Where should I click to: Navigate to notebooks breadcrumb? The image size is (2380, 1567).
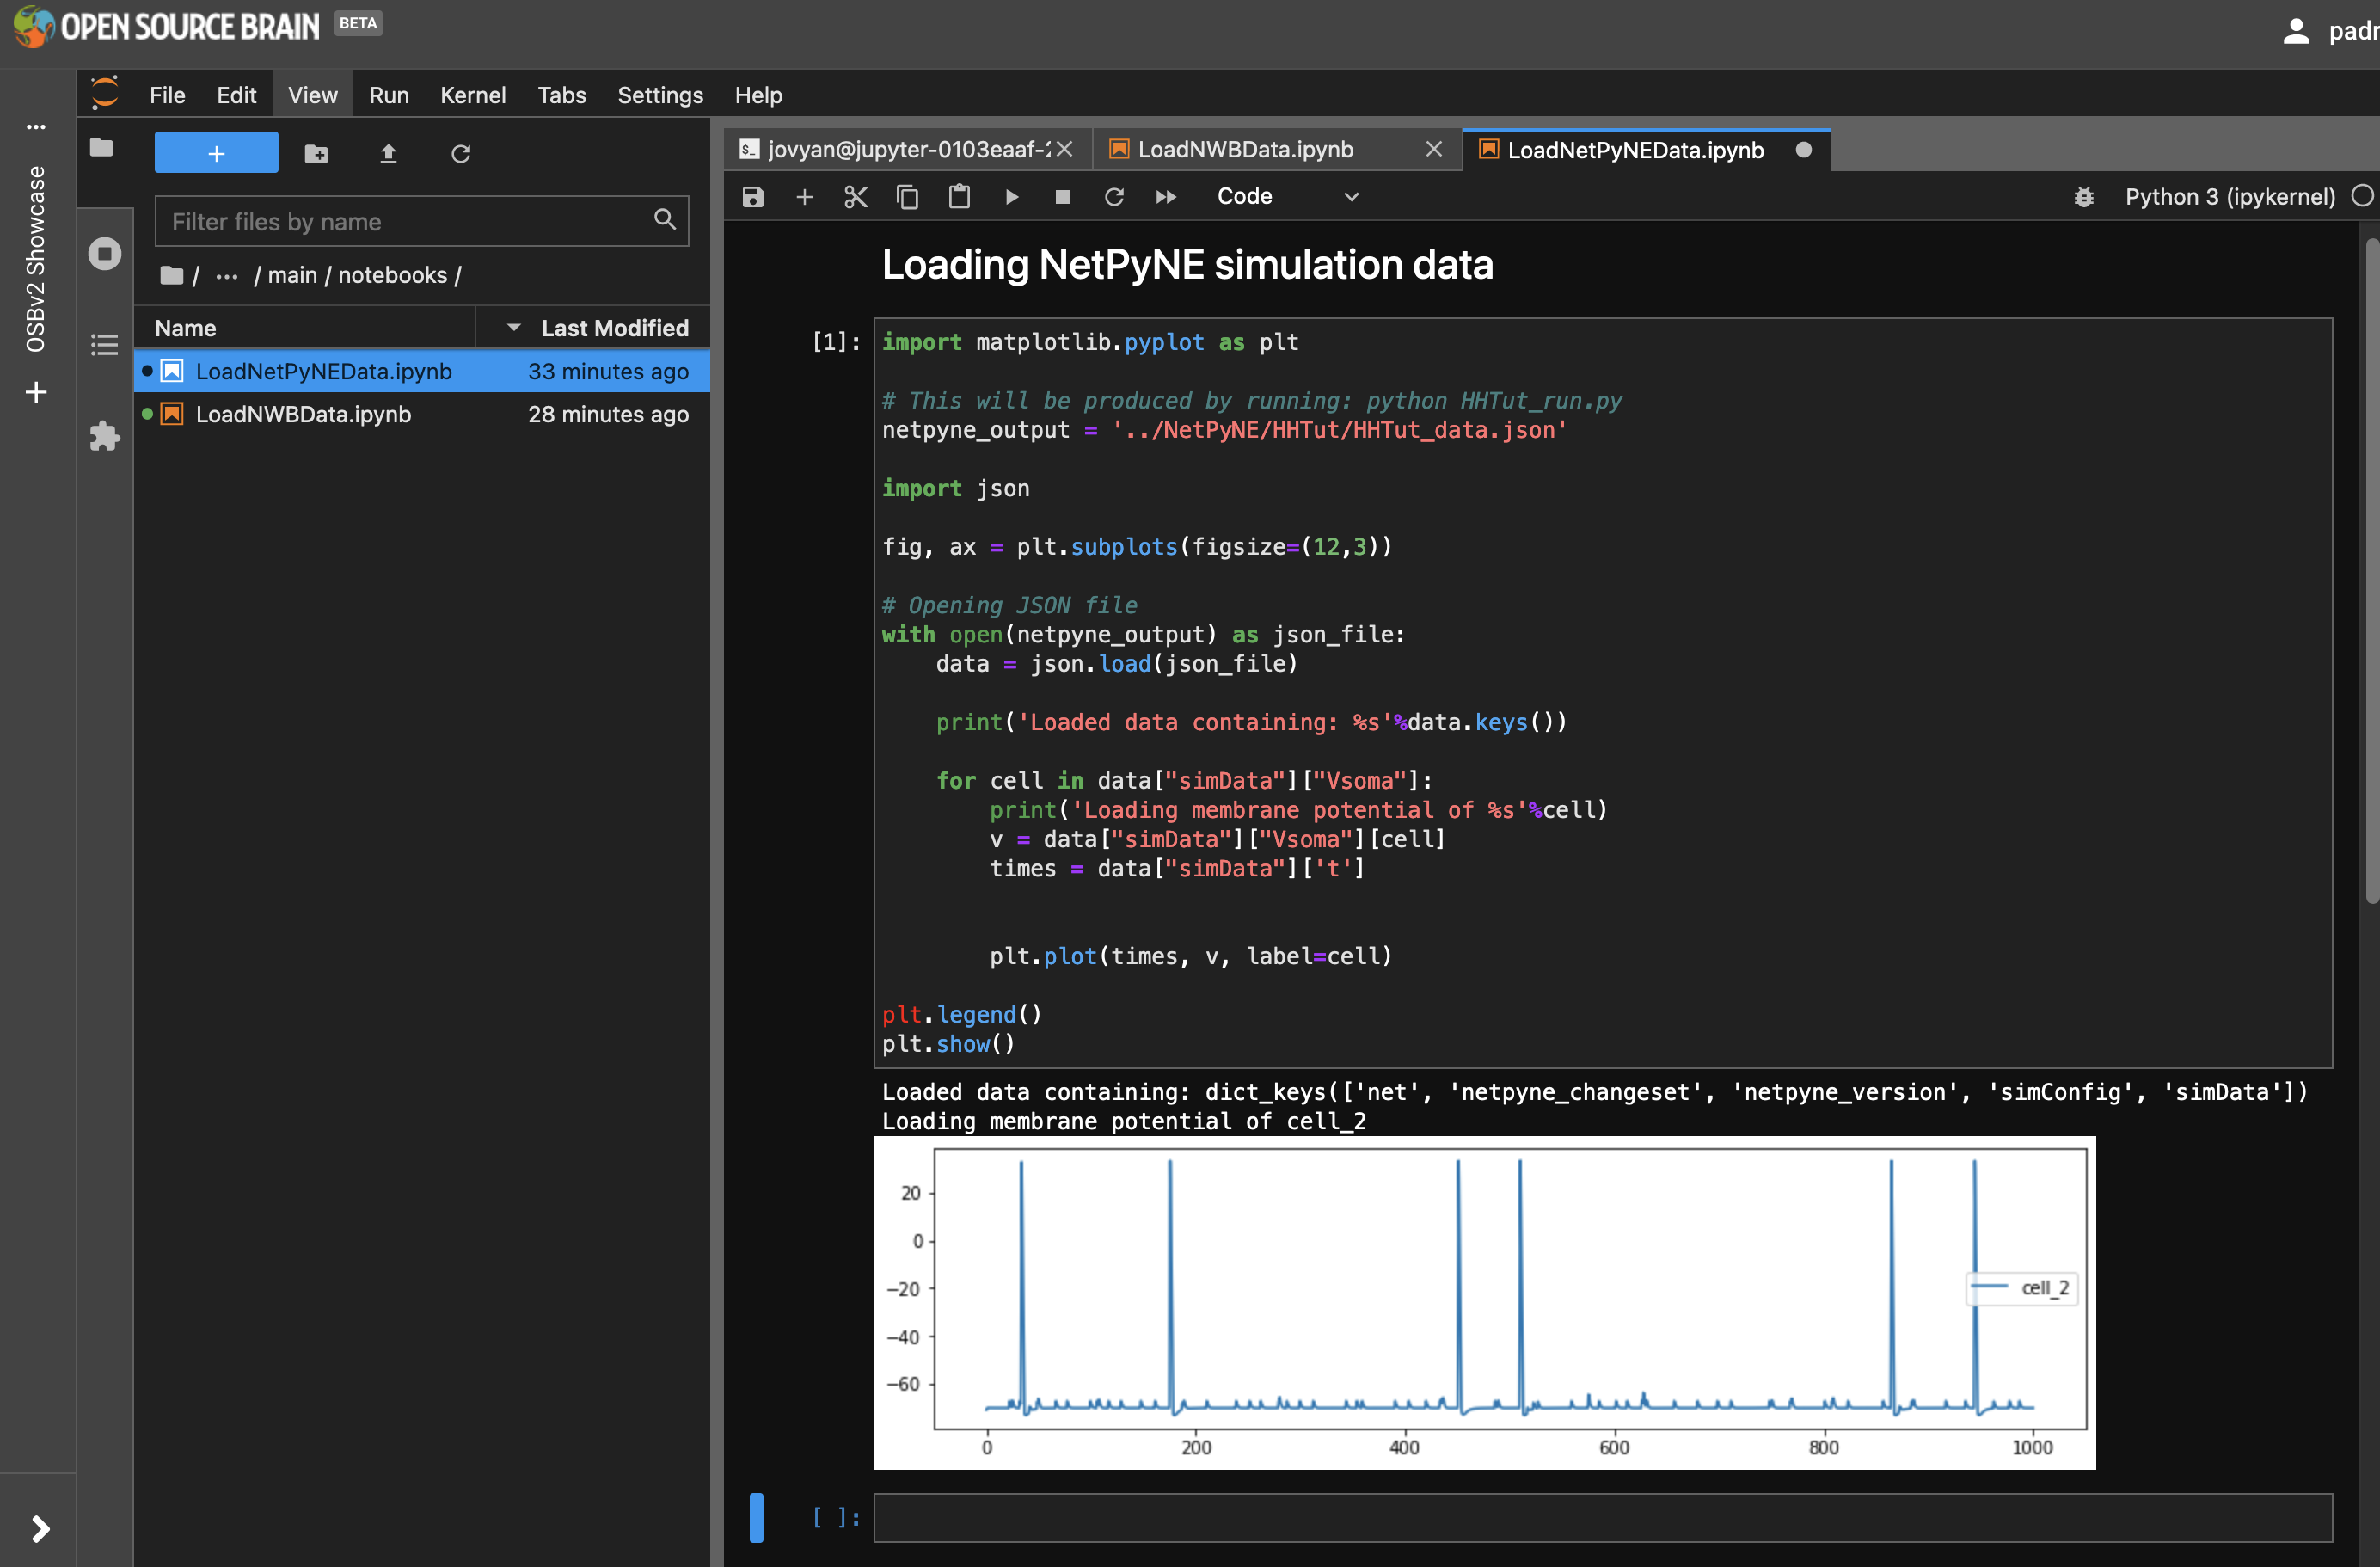[x=393, y=275]
